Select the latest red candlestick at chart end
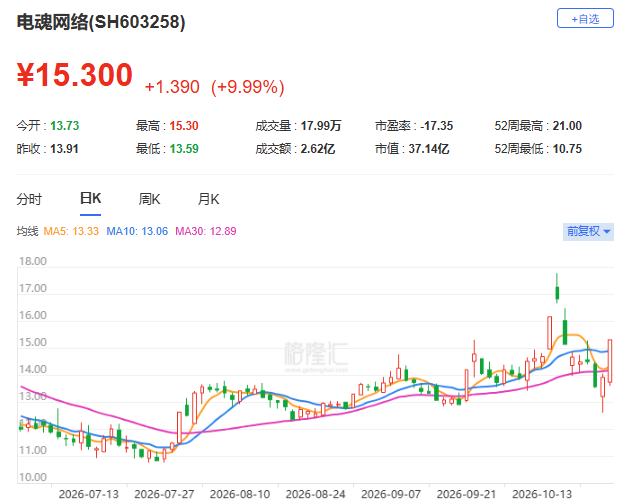 click(610, 361)
